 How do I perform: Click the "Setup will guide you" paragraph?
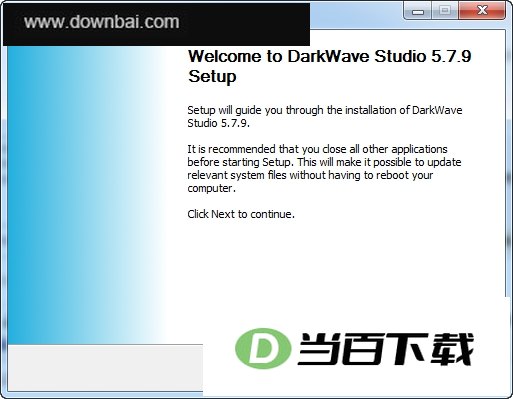point(325,117)
